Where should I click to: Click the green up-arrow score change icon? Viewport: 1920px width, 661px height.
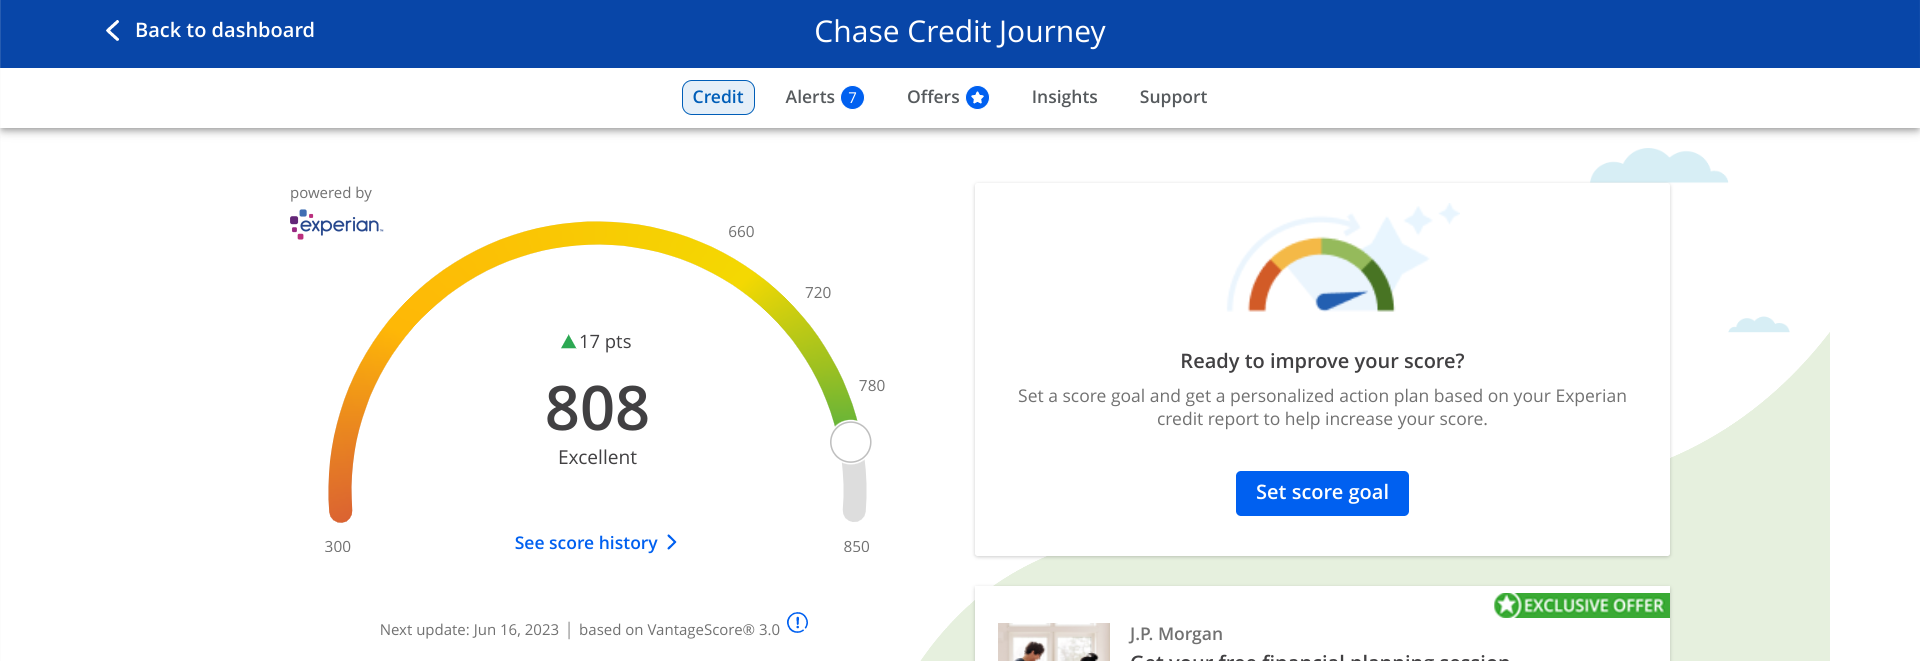click(x=568, y=342)
